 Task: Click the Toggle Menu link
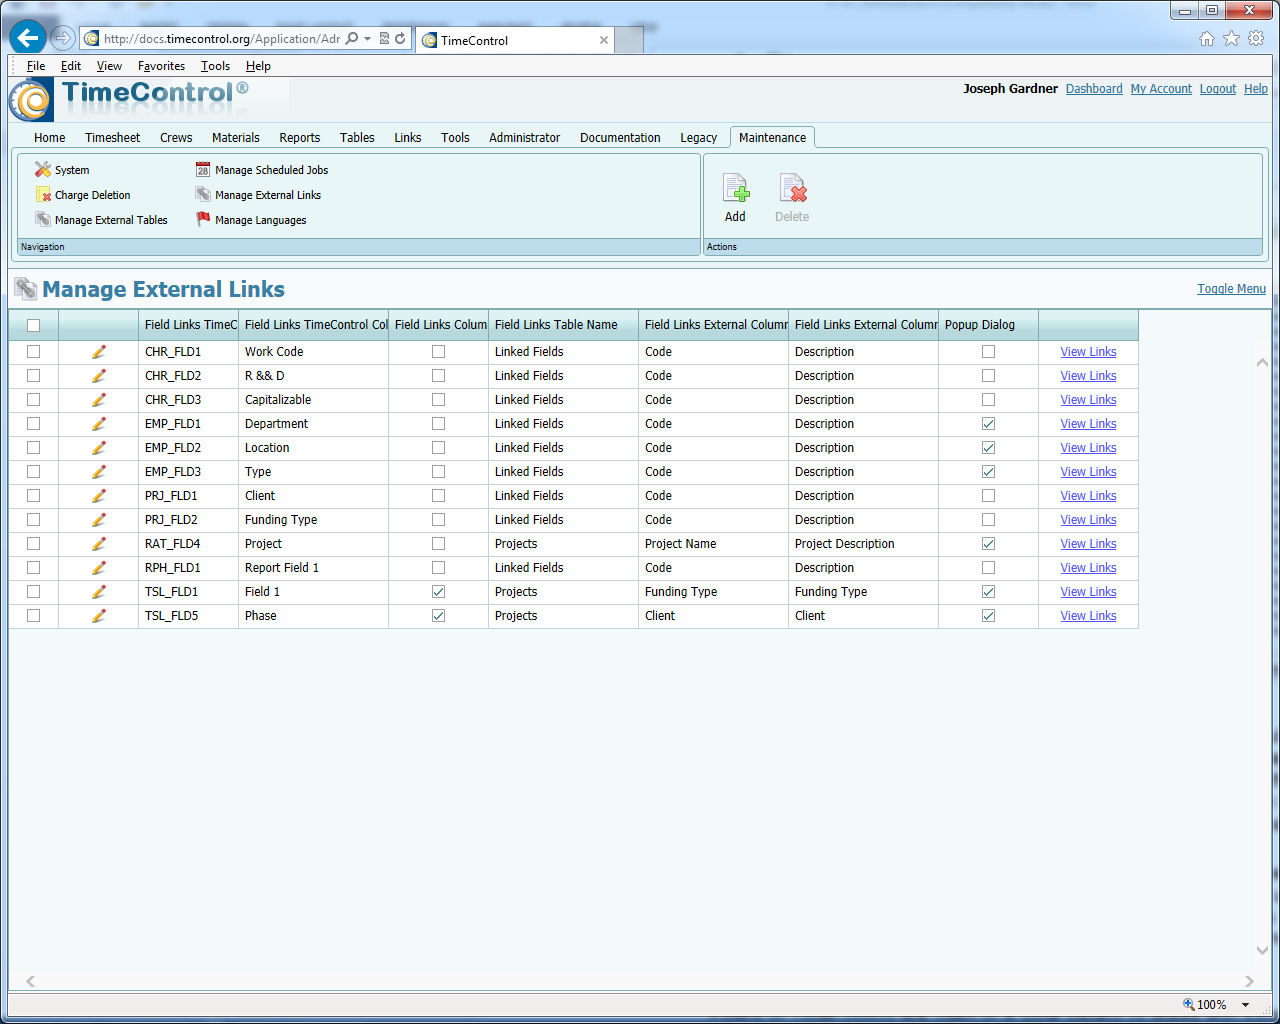[x=1231, y=289]
